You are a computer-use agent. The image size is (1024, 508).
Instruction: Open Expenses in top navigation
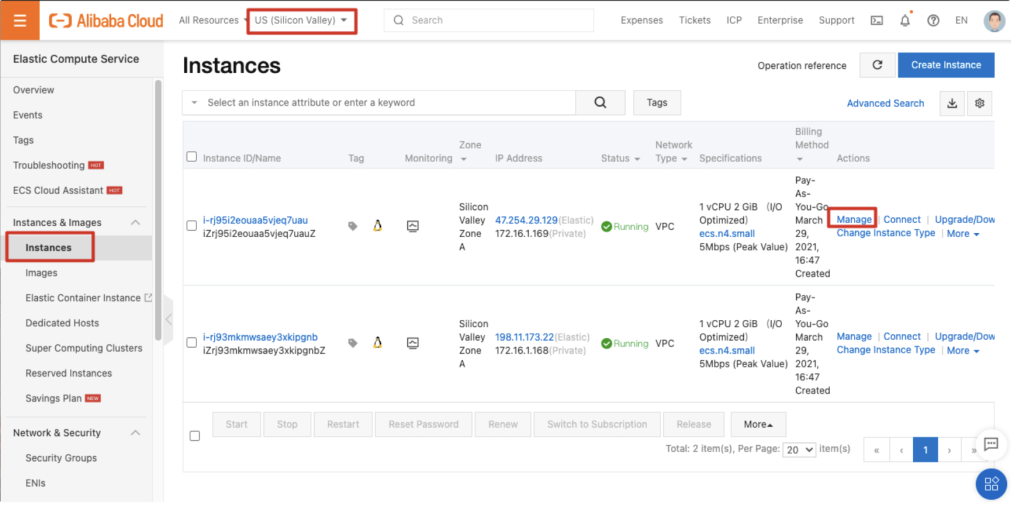(641, 20)
